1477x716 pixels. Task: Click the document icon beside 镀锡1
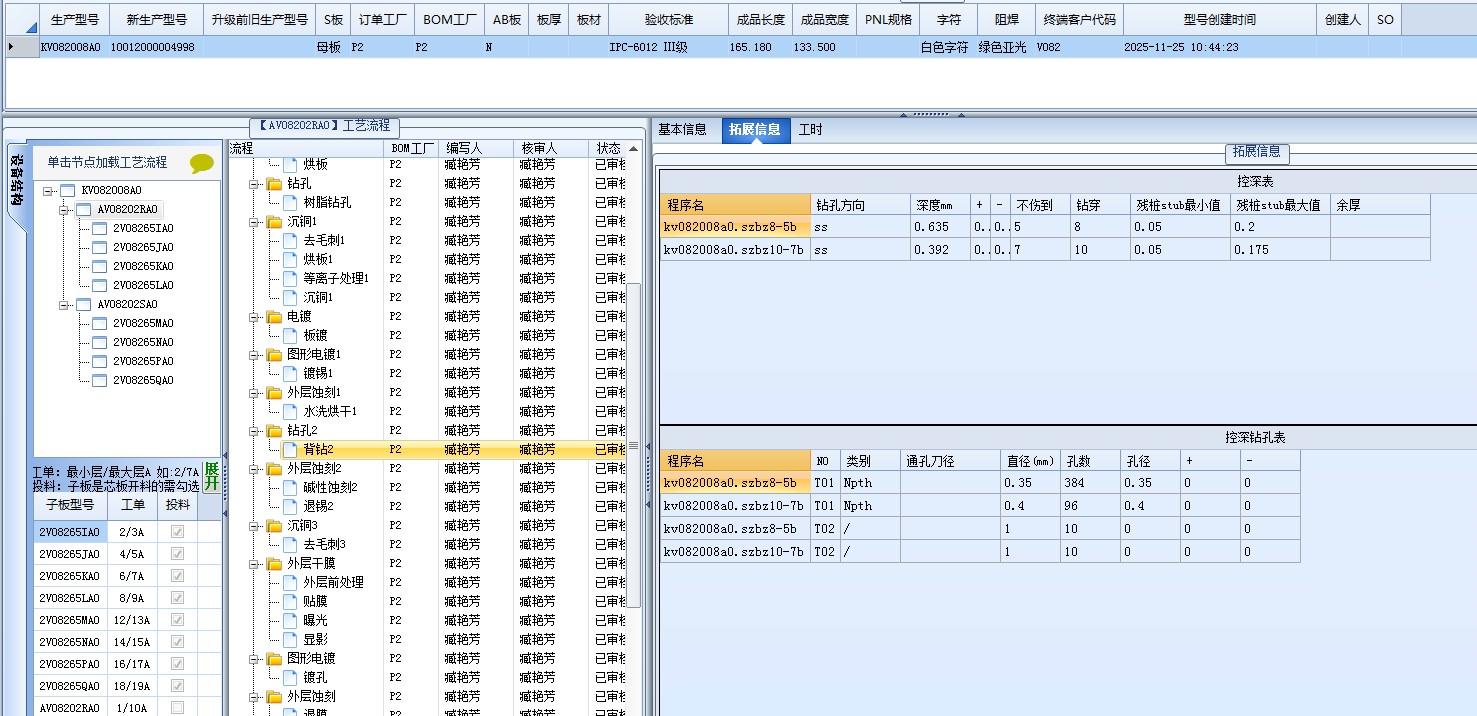point(290,374)
